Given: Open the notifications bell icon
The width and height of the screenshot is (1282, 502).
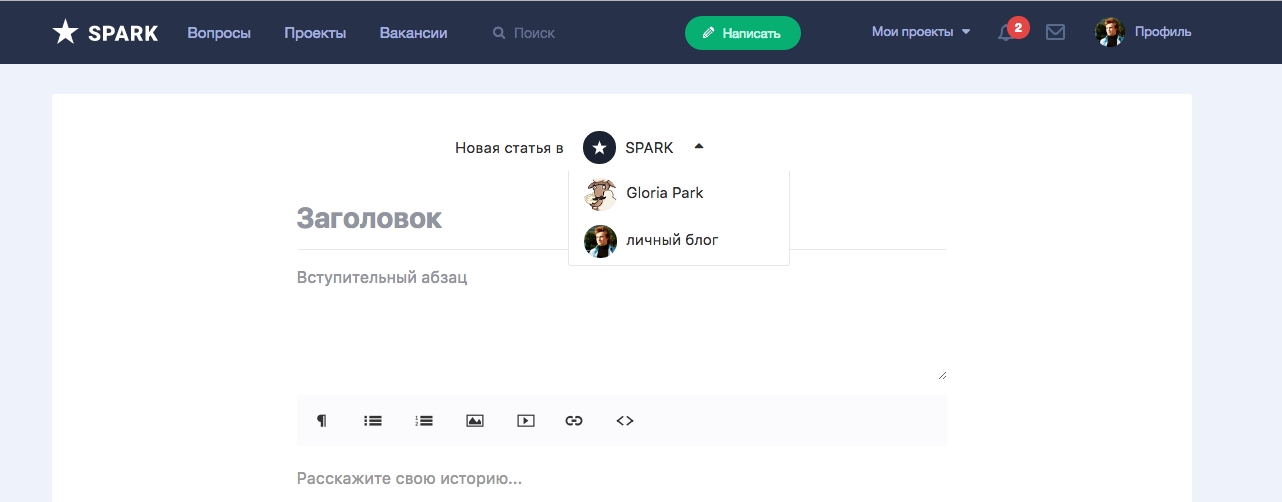Looking at the screenshot, I should (x=1006, y=33).
